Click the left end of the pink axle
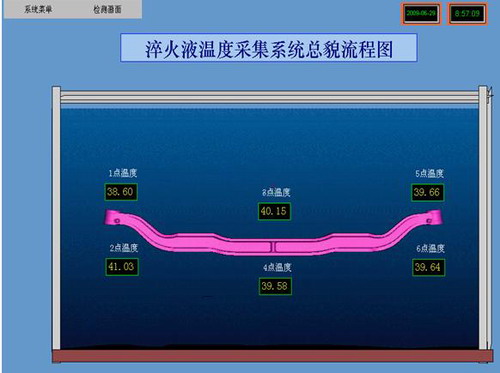This screenshot has width=500, height=373. click(x=113, y=217)
